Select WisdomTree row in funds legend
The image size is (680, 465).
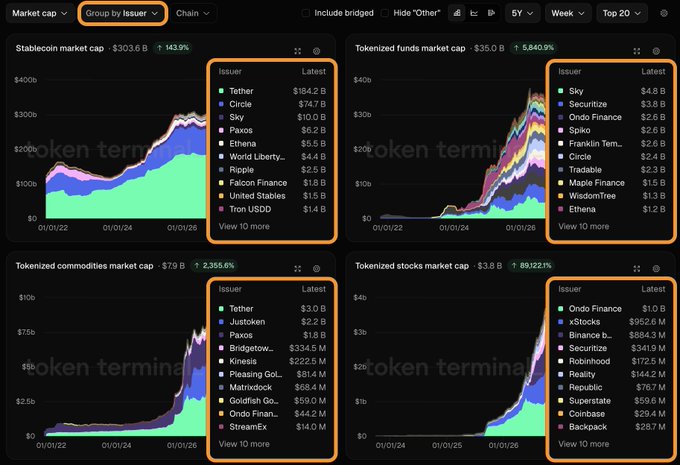(611, 196)
